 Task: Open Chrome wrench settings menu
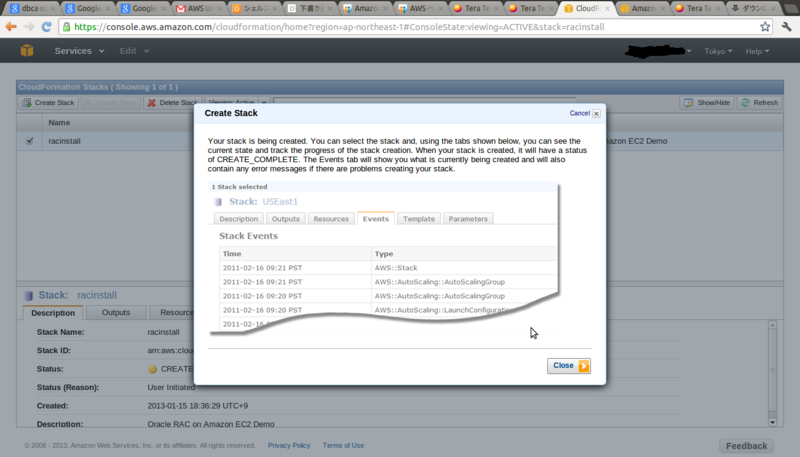[x=786, y=27]
